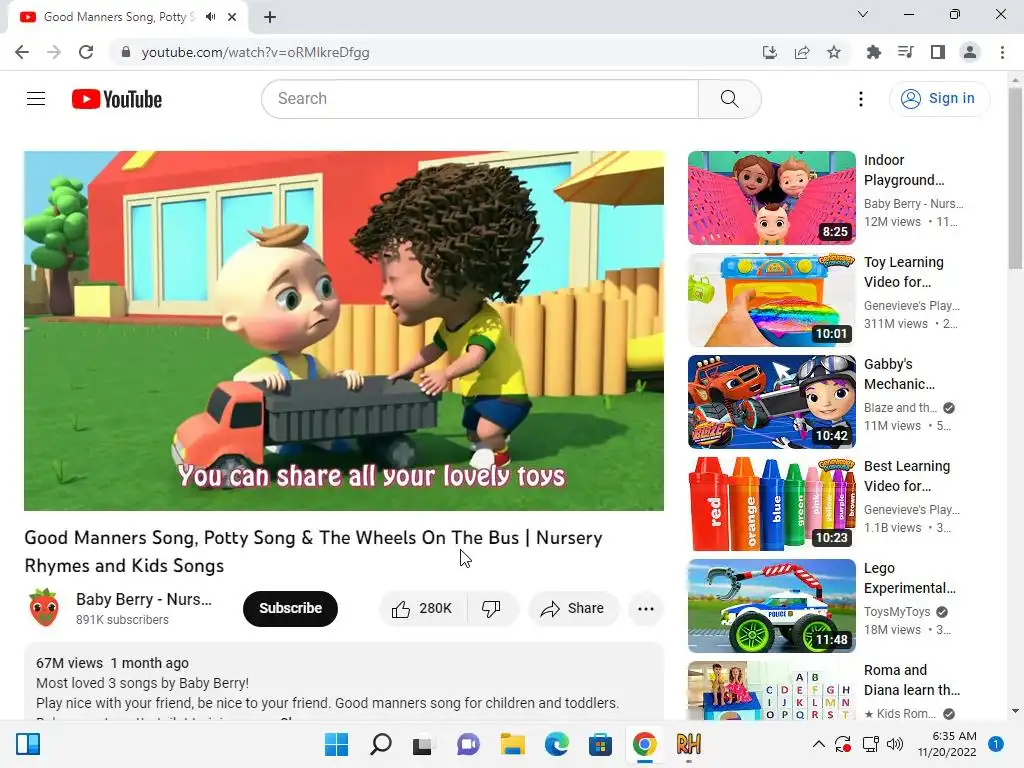Open File Explorer from taskbar
The width and height of the screenshot is (1024, 768).
click(x=513, y=744)
